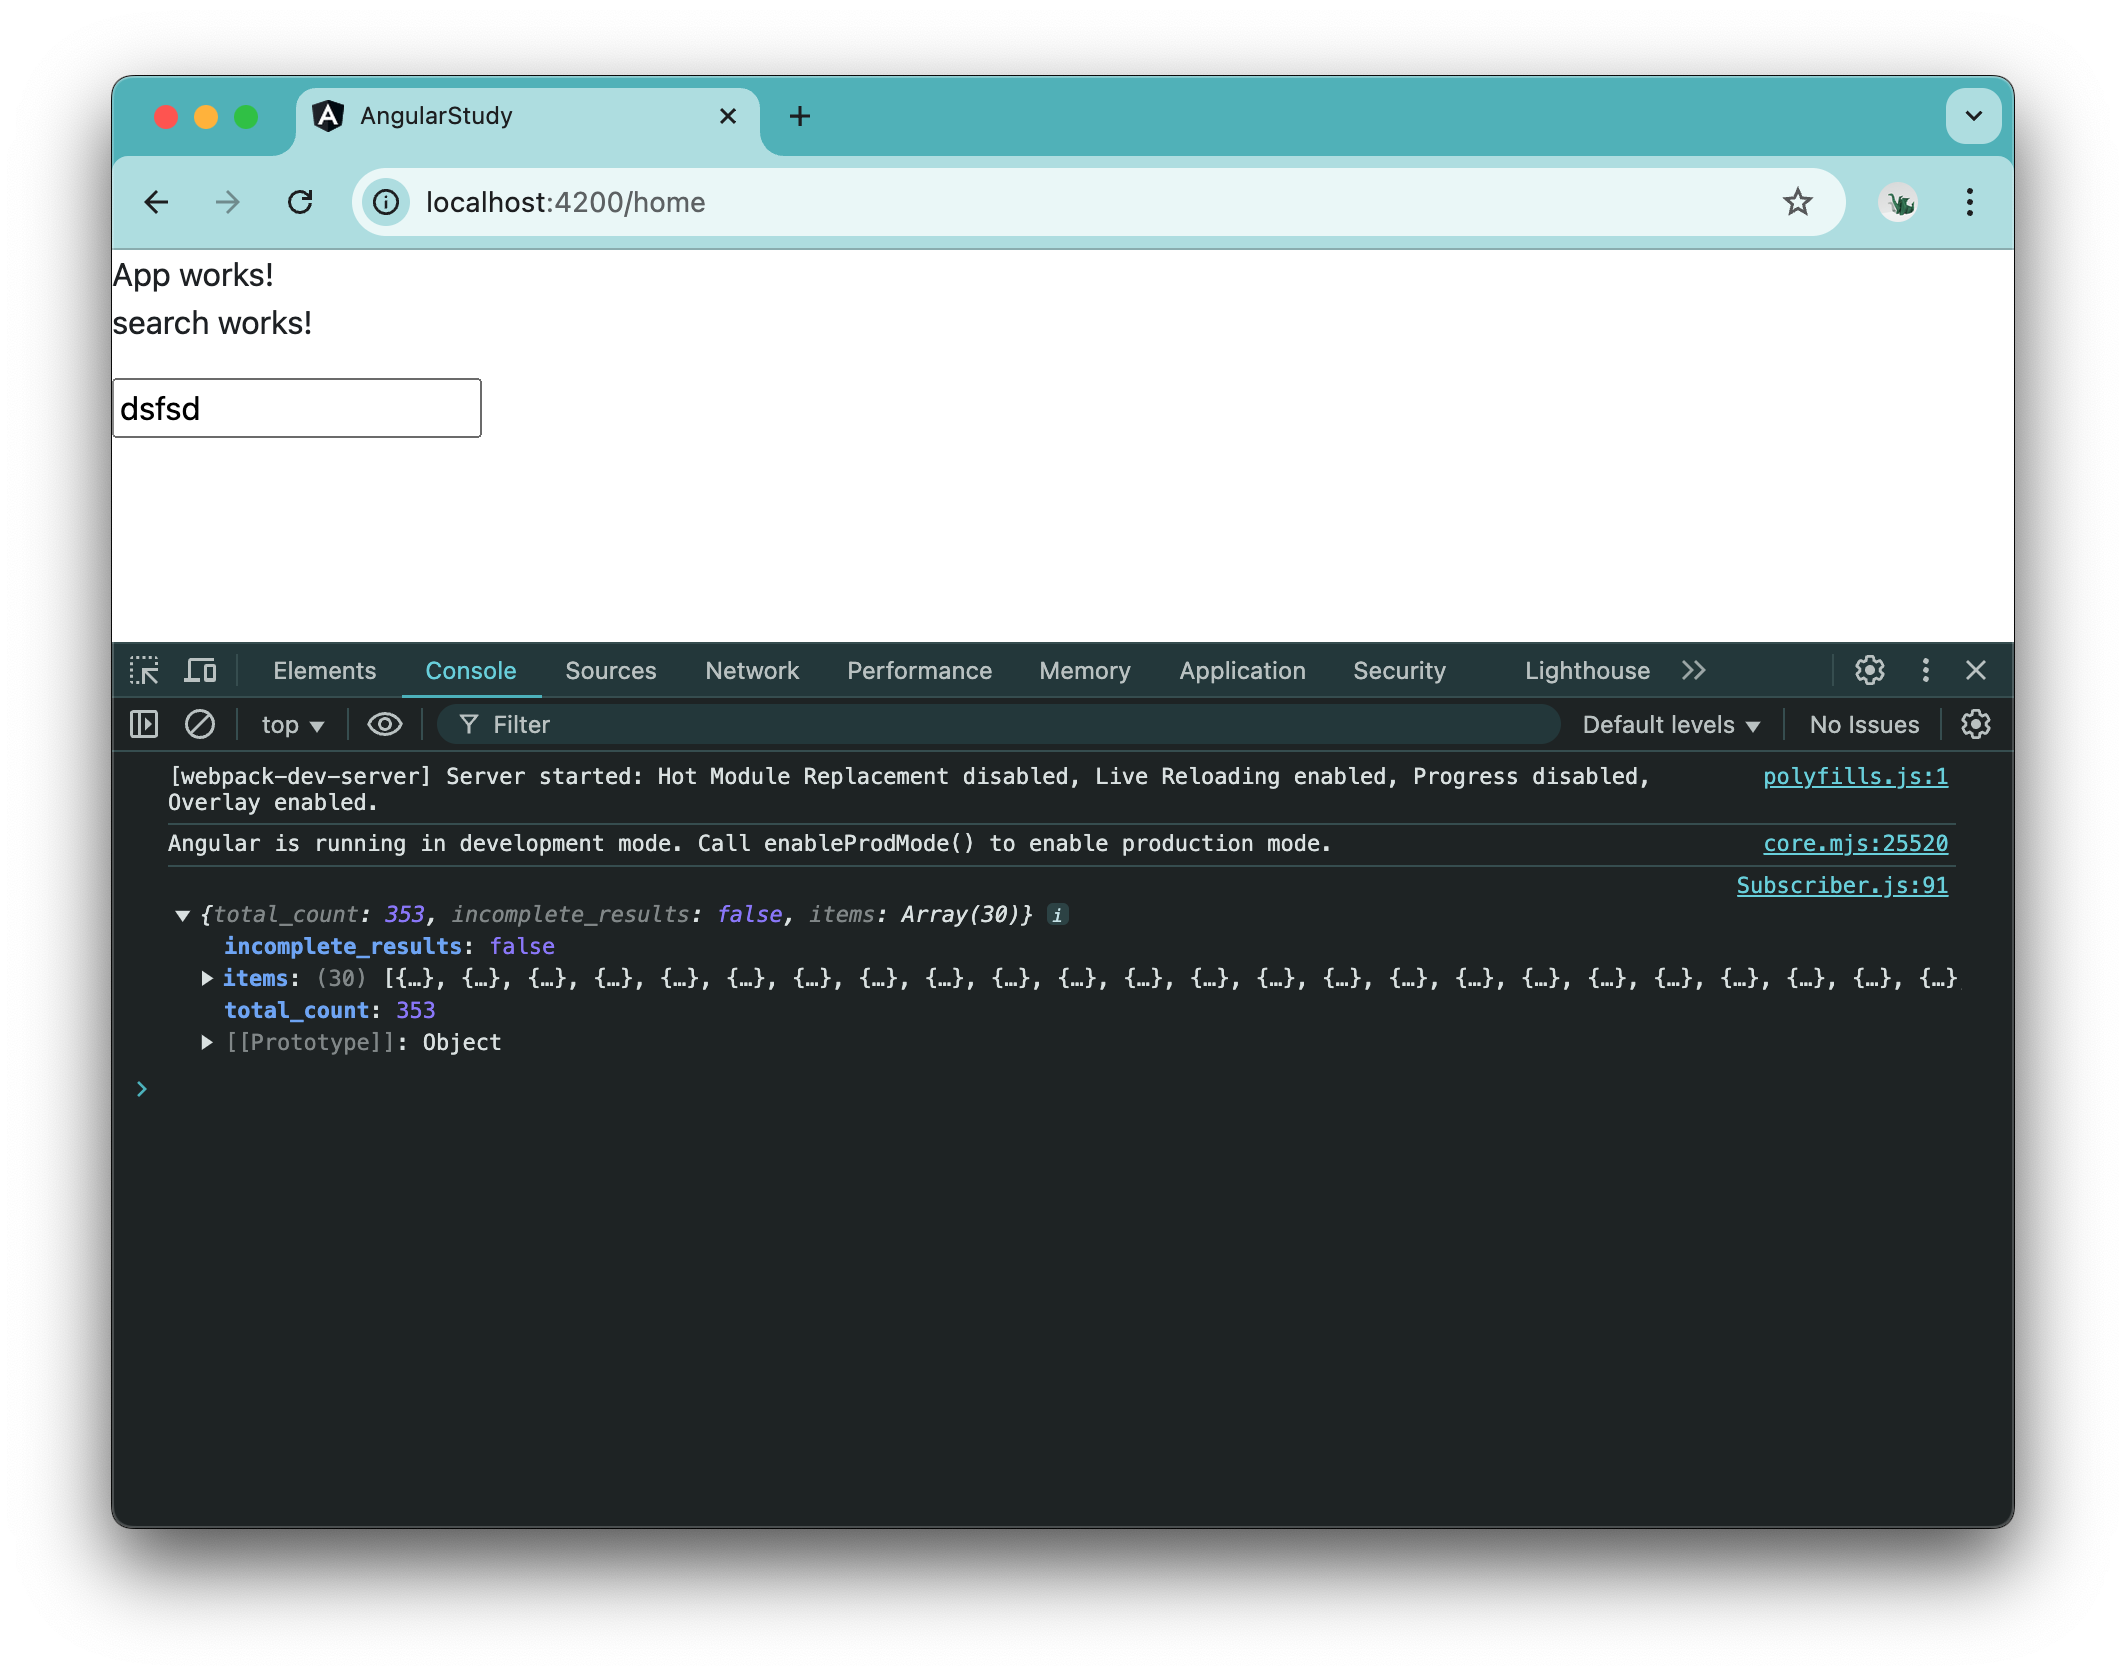Click the search text input containing dsfsd

(297, 407)
